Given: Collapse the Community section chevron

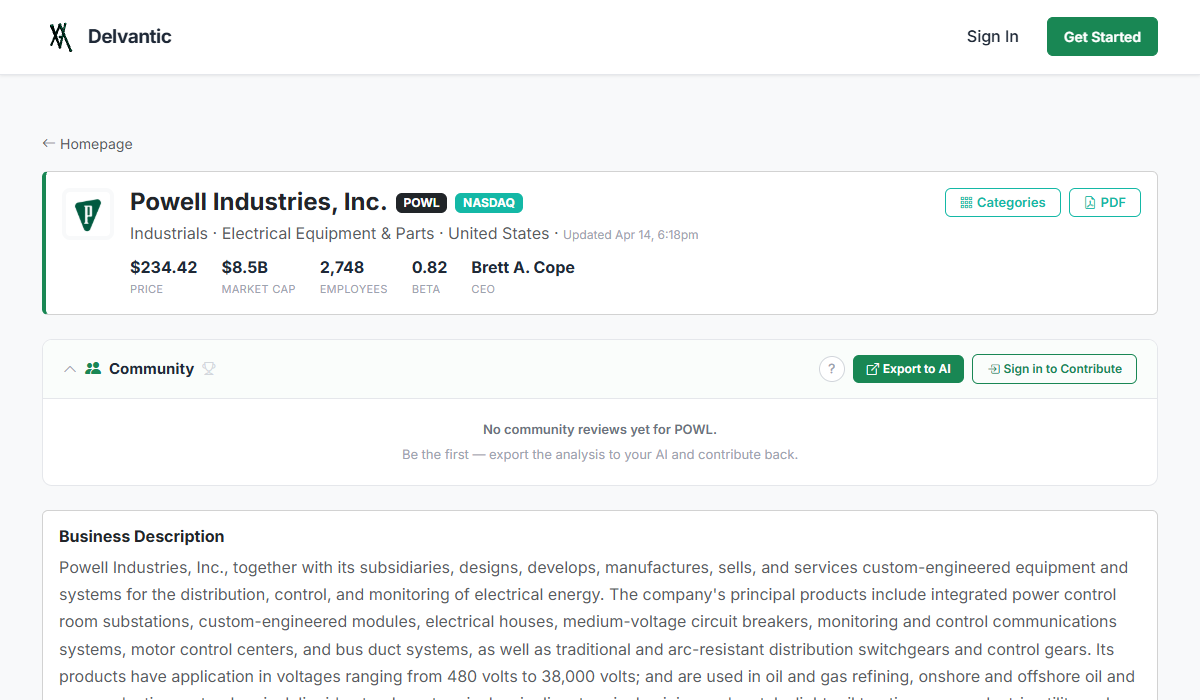Looking at the screenshot, I should 70,369.
